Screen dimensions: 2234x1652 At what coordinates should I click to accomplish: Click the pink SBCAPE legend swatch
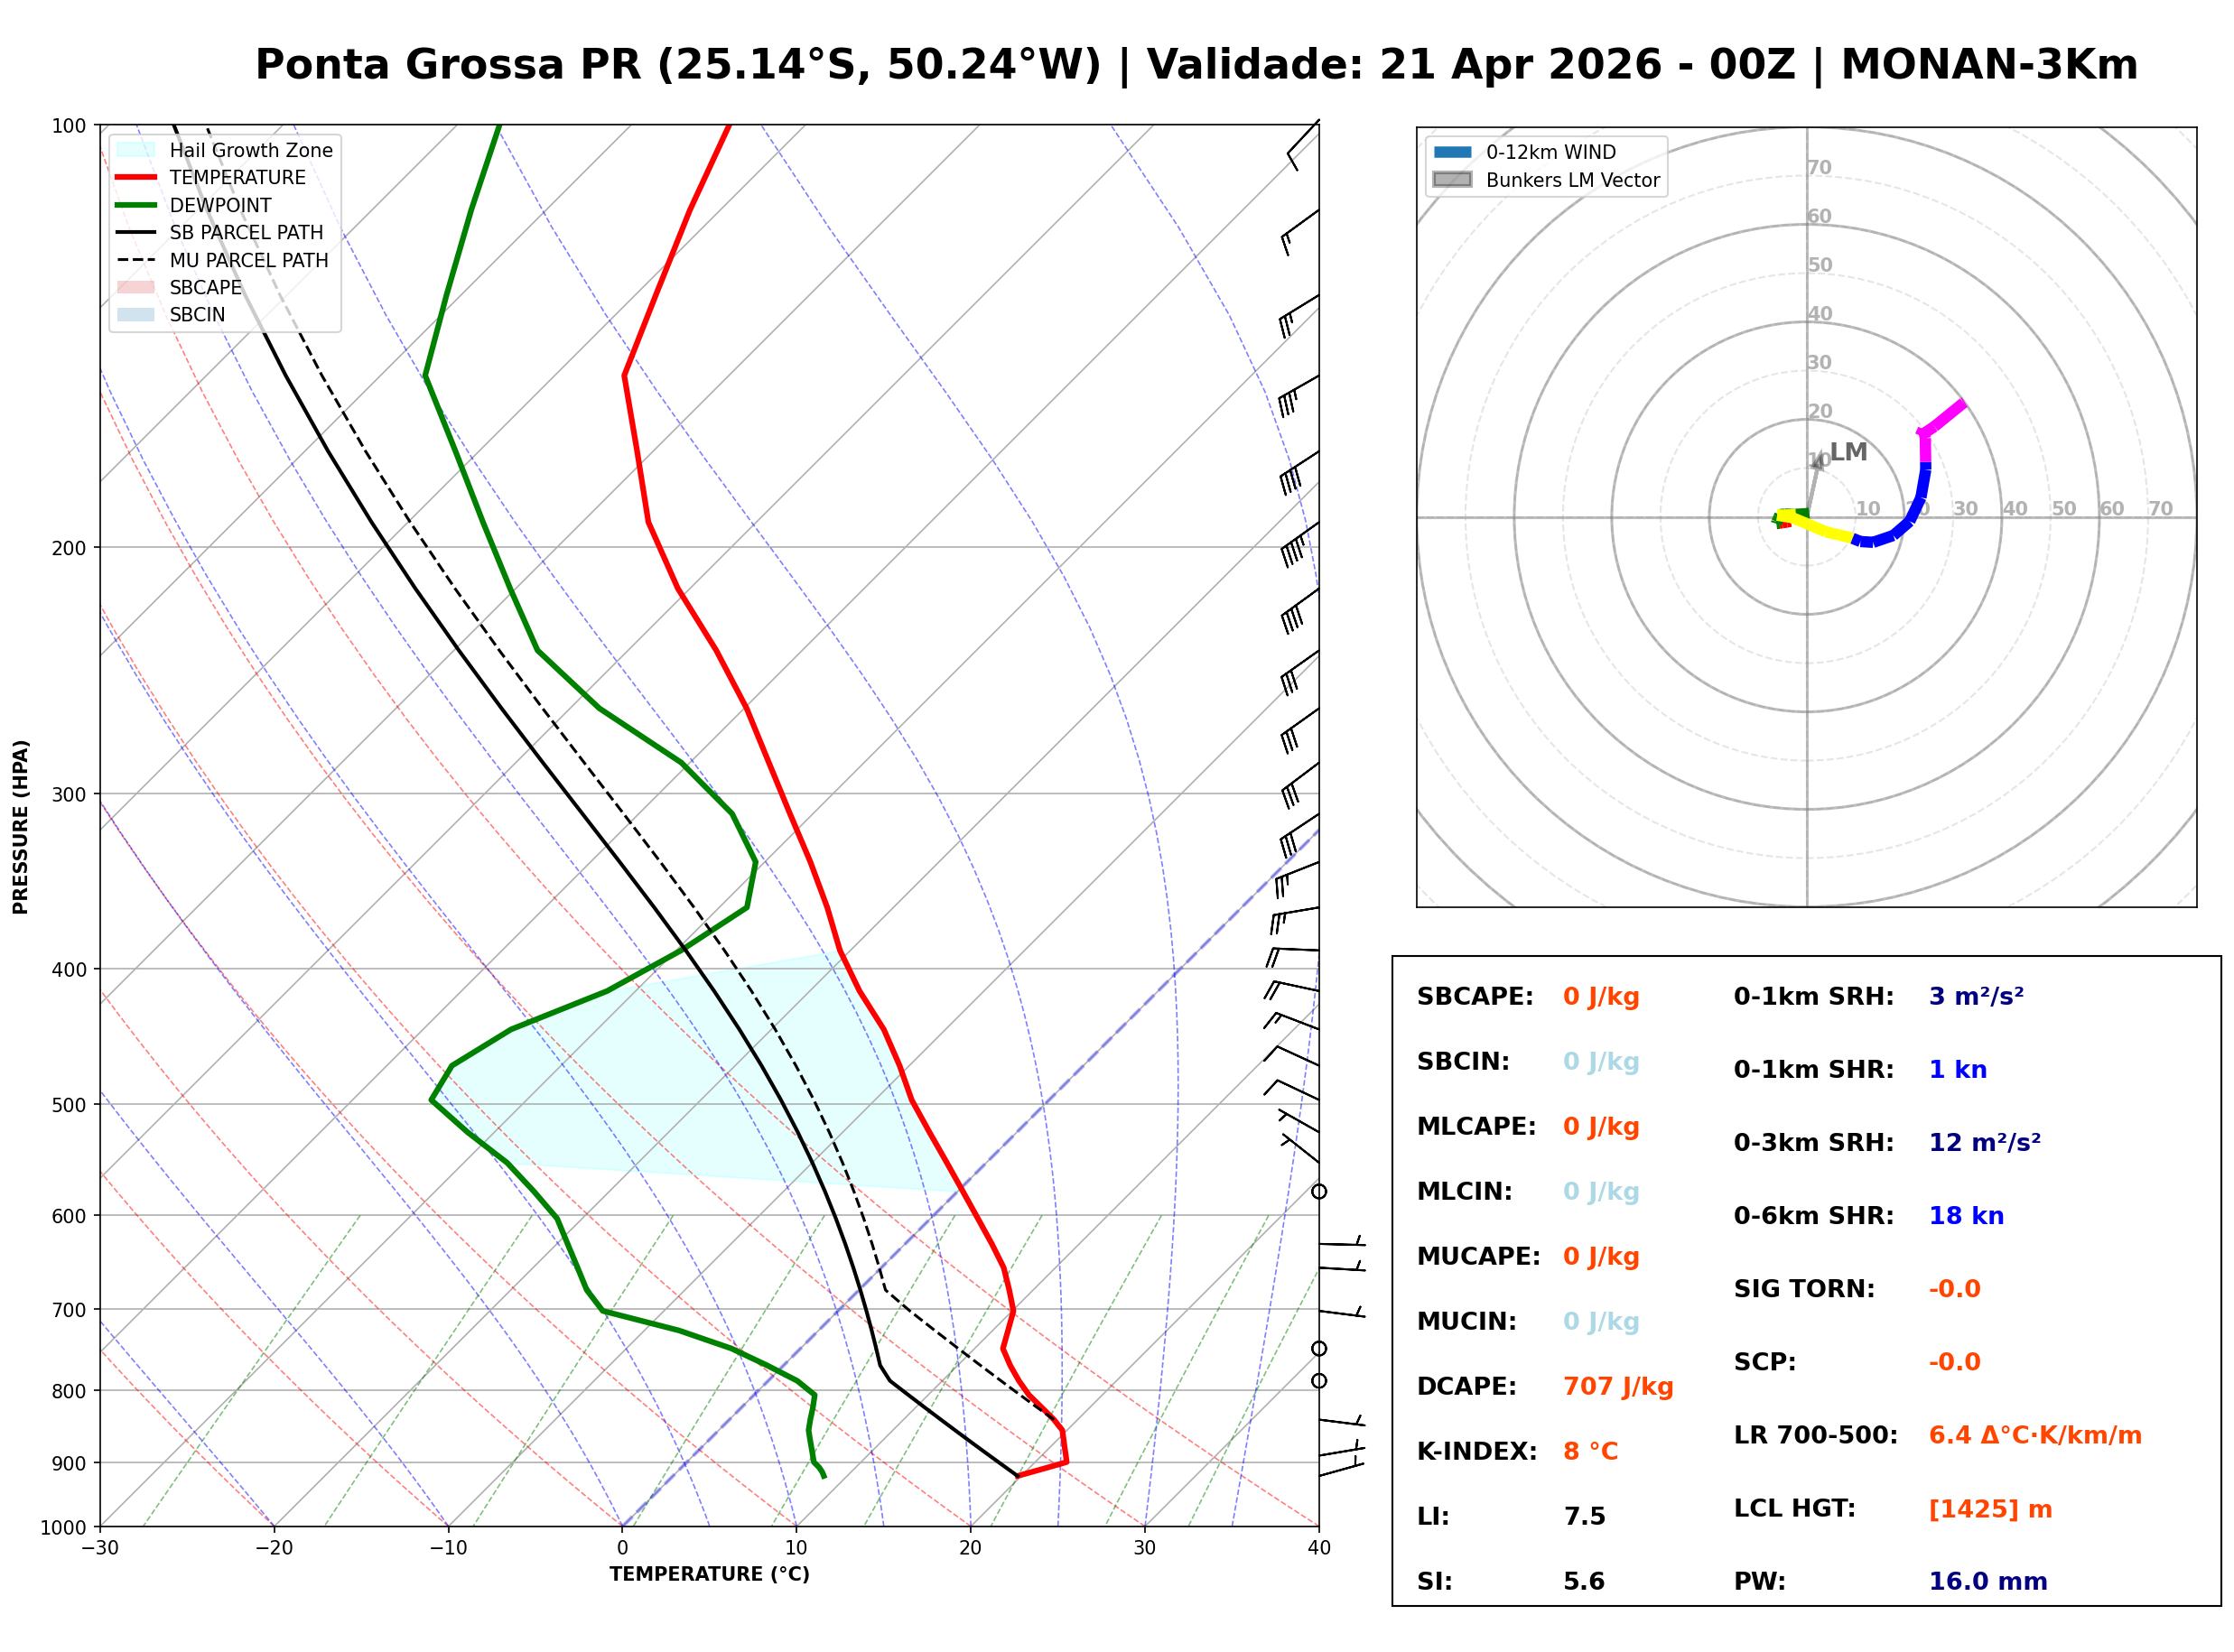tap(136, 287)
